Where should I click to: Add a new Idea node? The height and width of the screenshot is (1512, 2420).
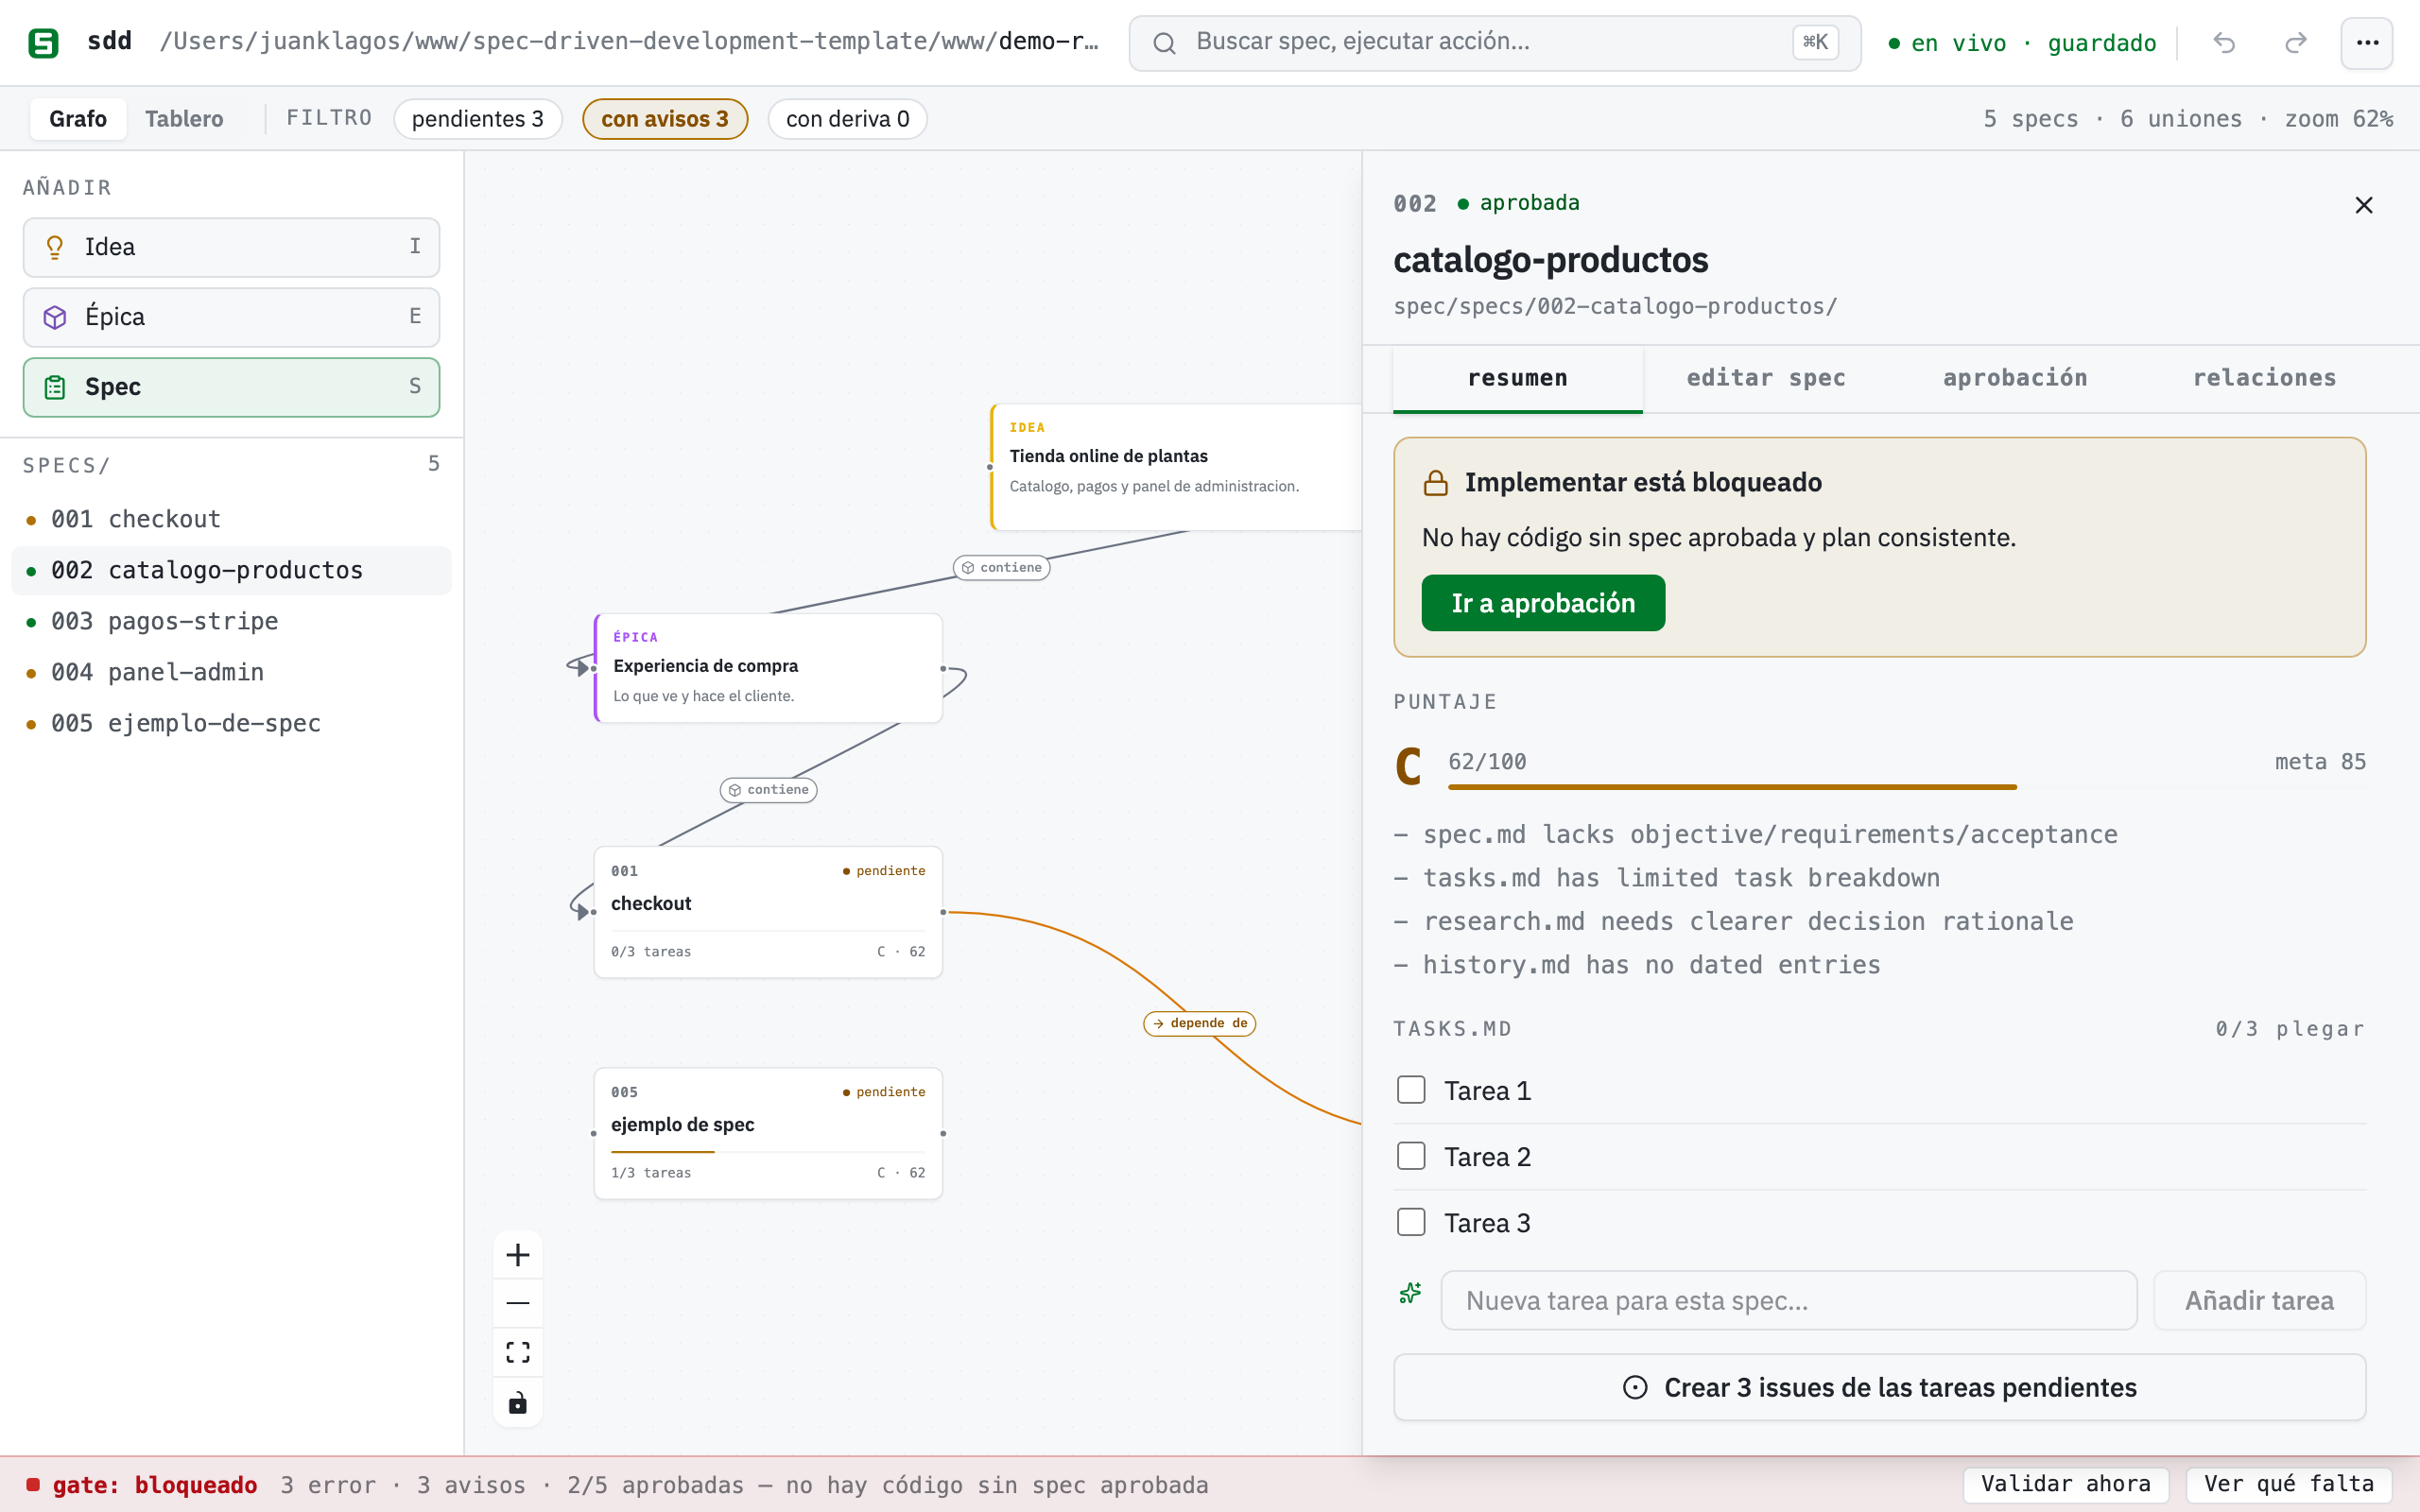click(231, 247)
